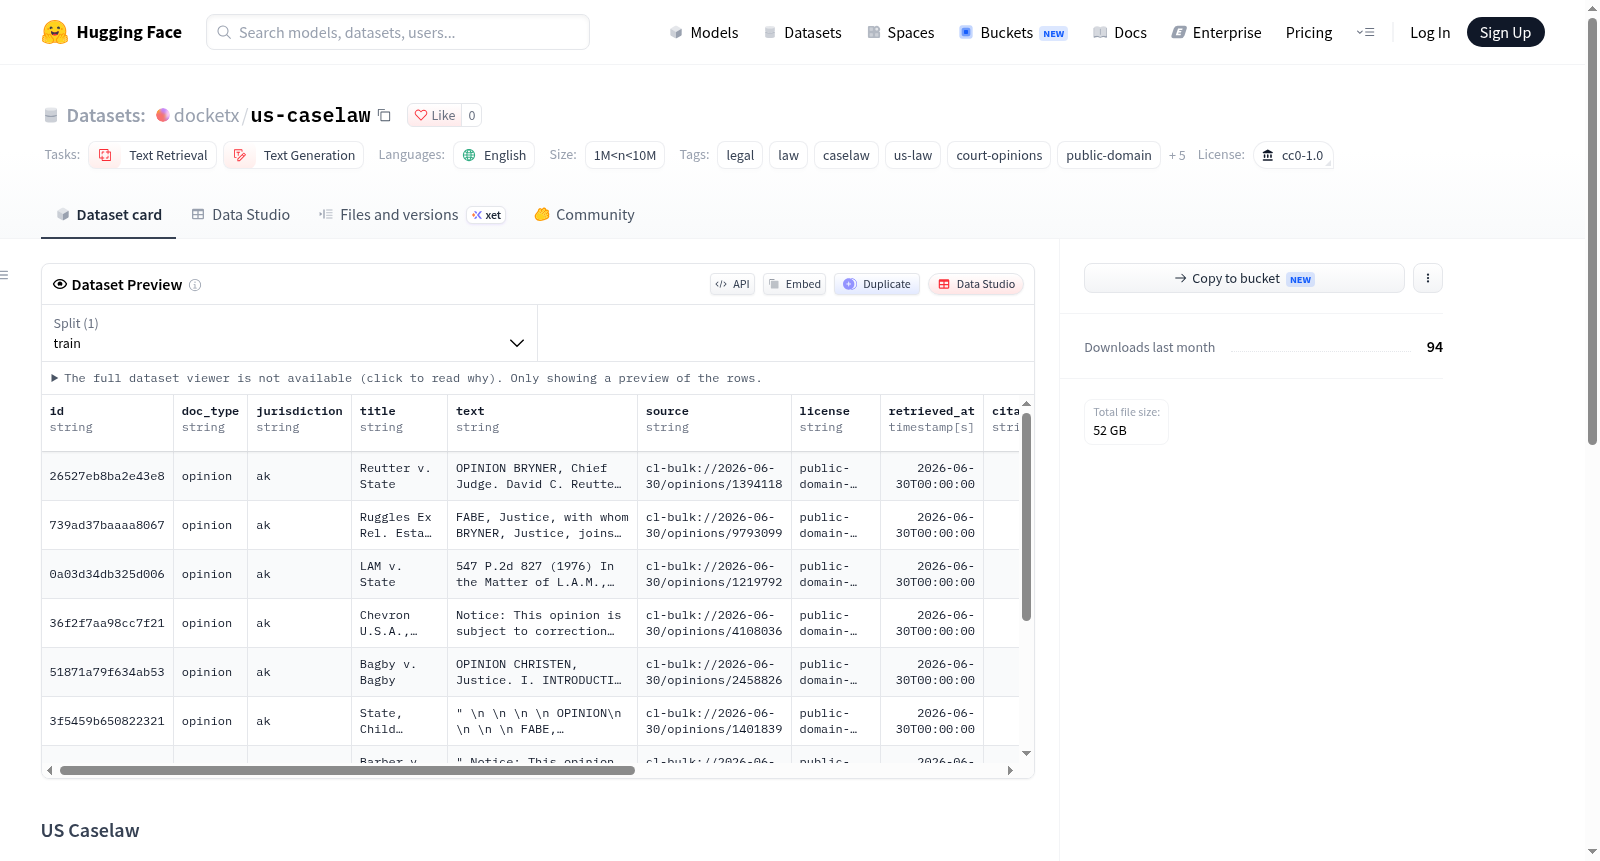
Task: Open the collapsed sidebar menu icon at left edge
Action: pos(4,275)
